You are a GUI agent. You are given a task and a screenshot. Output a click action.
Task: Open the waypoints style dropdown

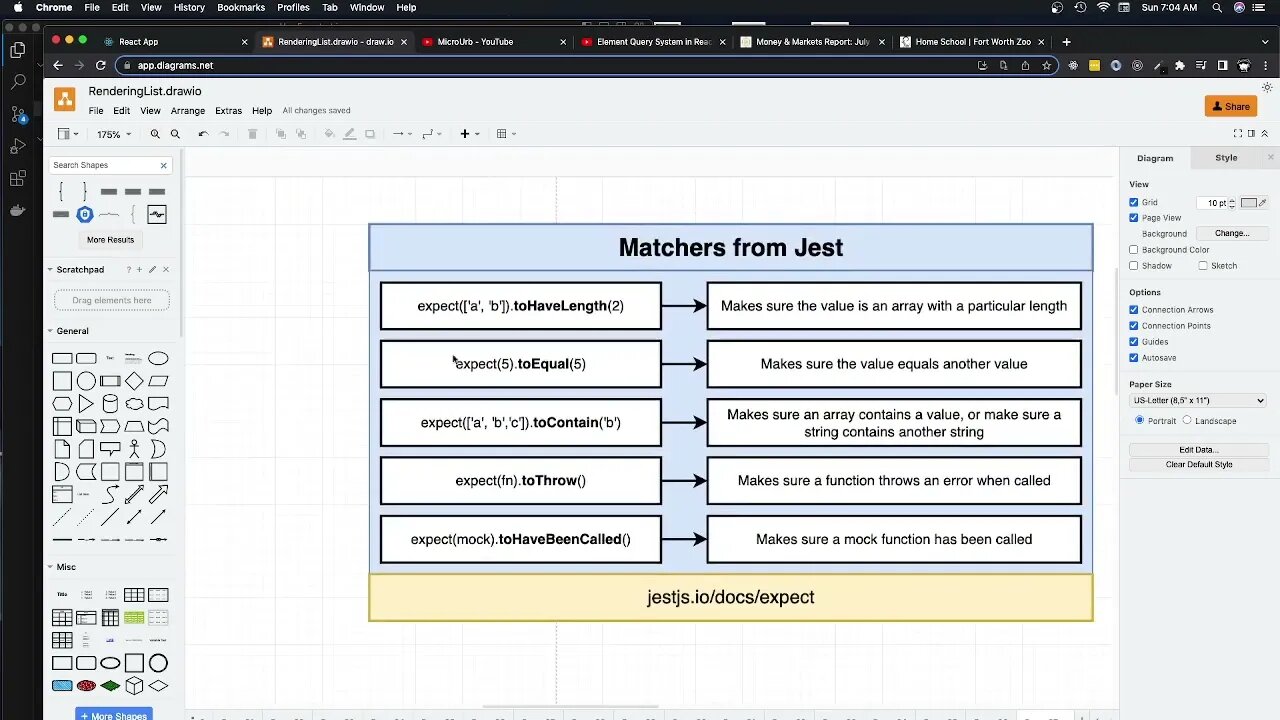coord(431,134)
